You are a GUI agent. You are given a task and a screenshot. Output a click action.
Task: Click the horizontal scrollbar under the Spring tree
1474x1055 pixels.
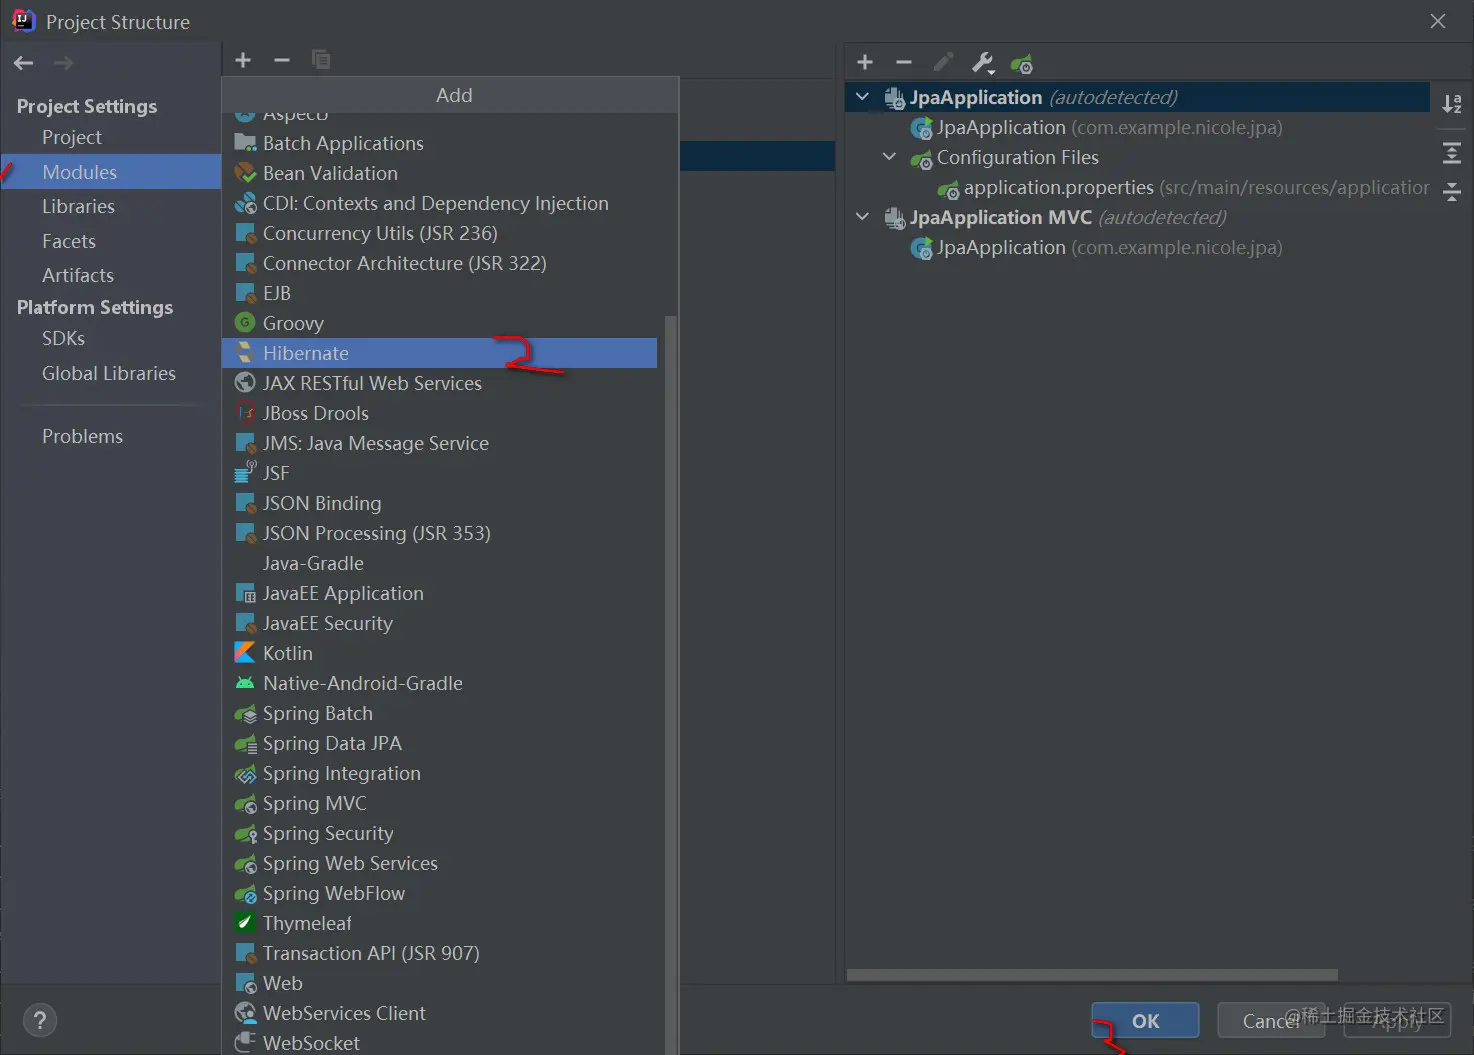pos(1092,975)
